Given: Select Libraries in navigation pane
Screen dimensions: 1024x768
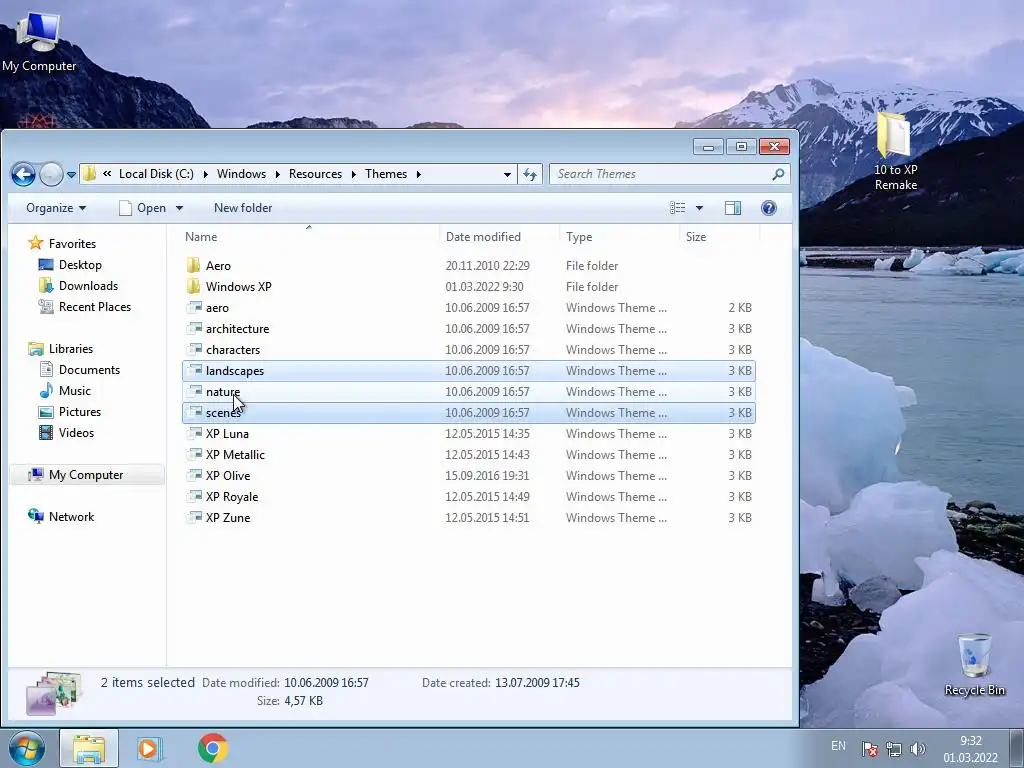Looking at the screenshot, I should pos(71,349).
